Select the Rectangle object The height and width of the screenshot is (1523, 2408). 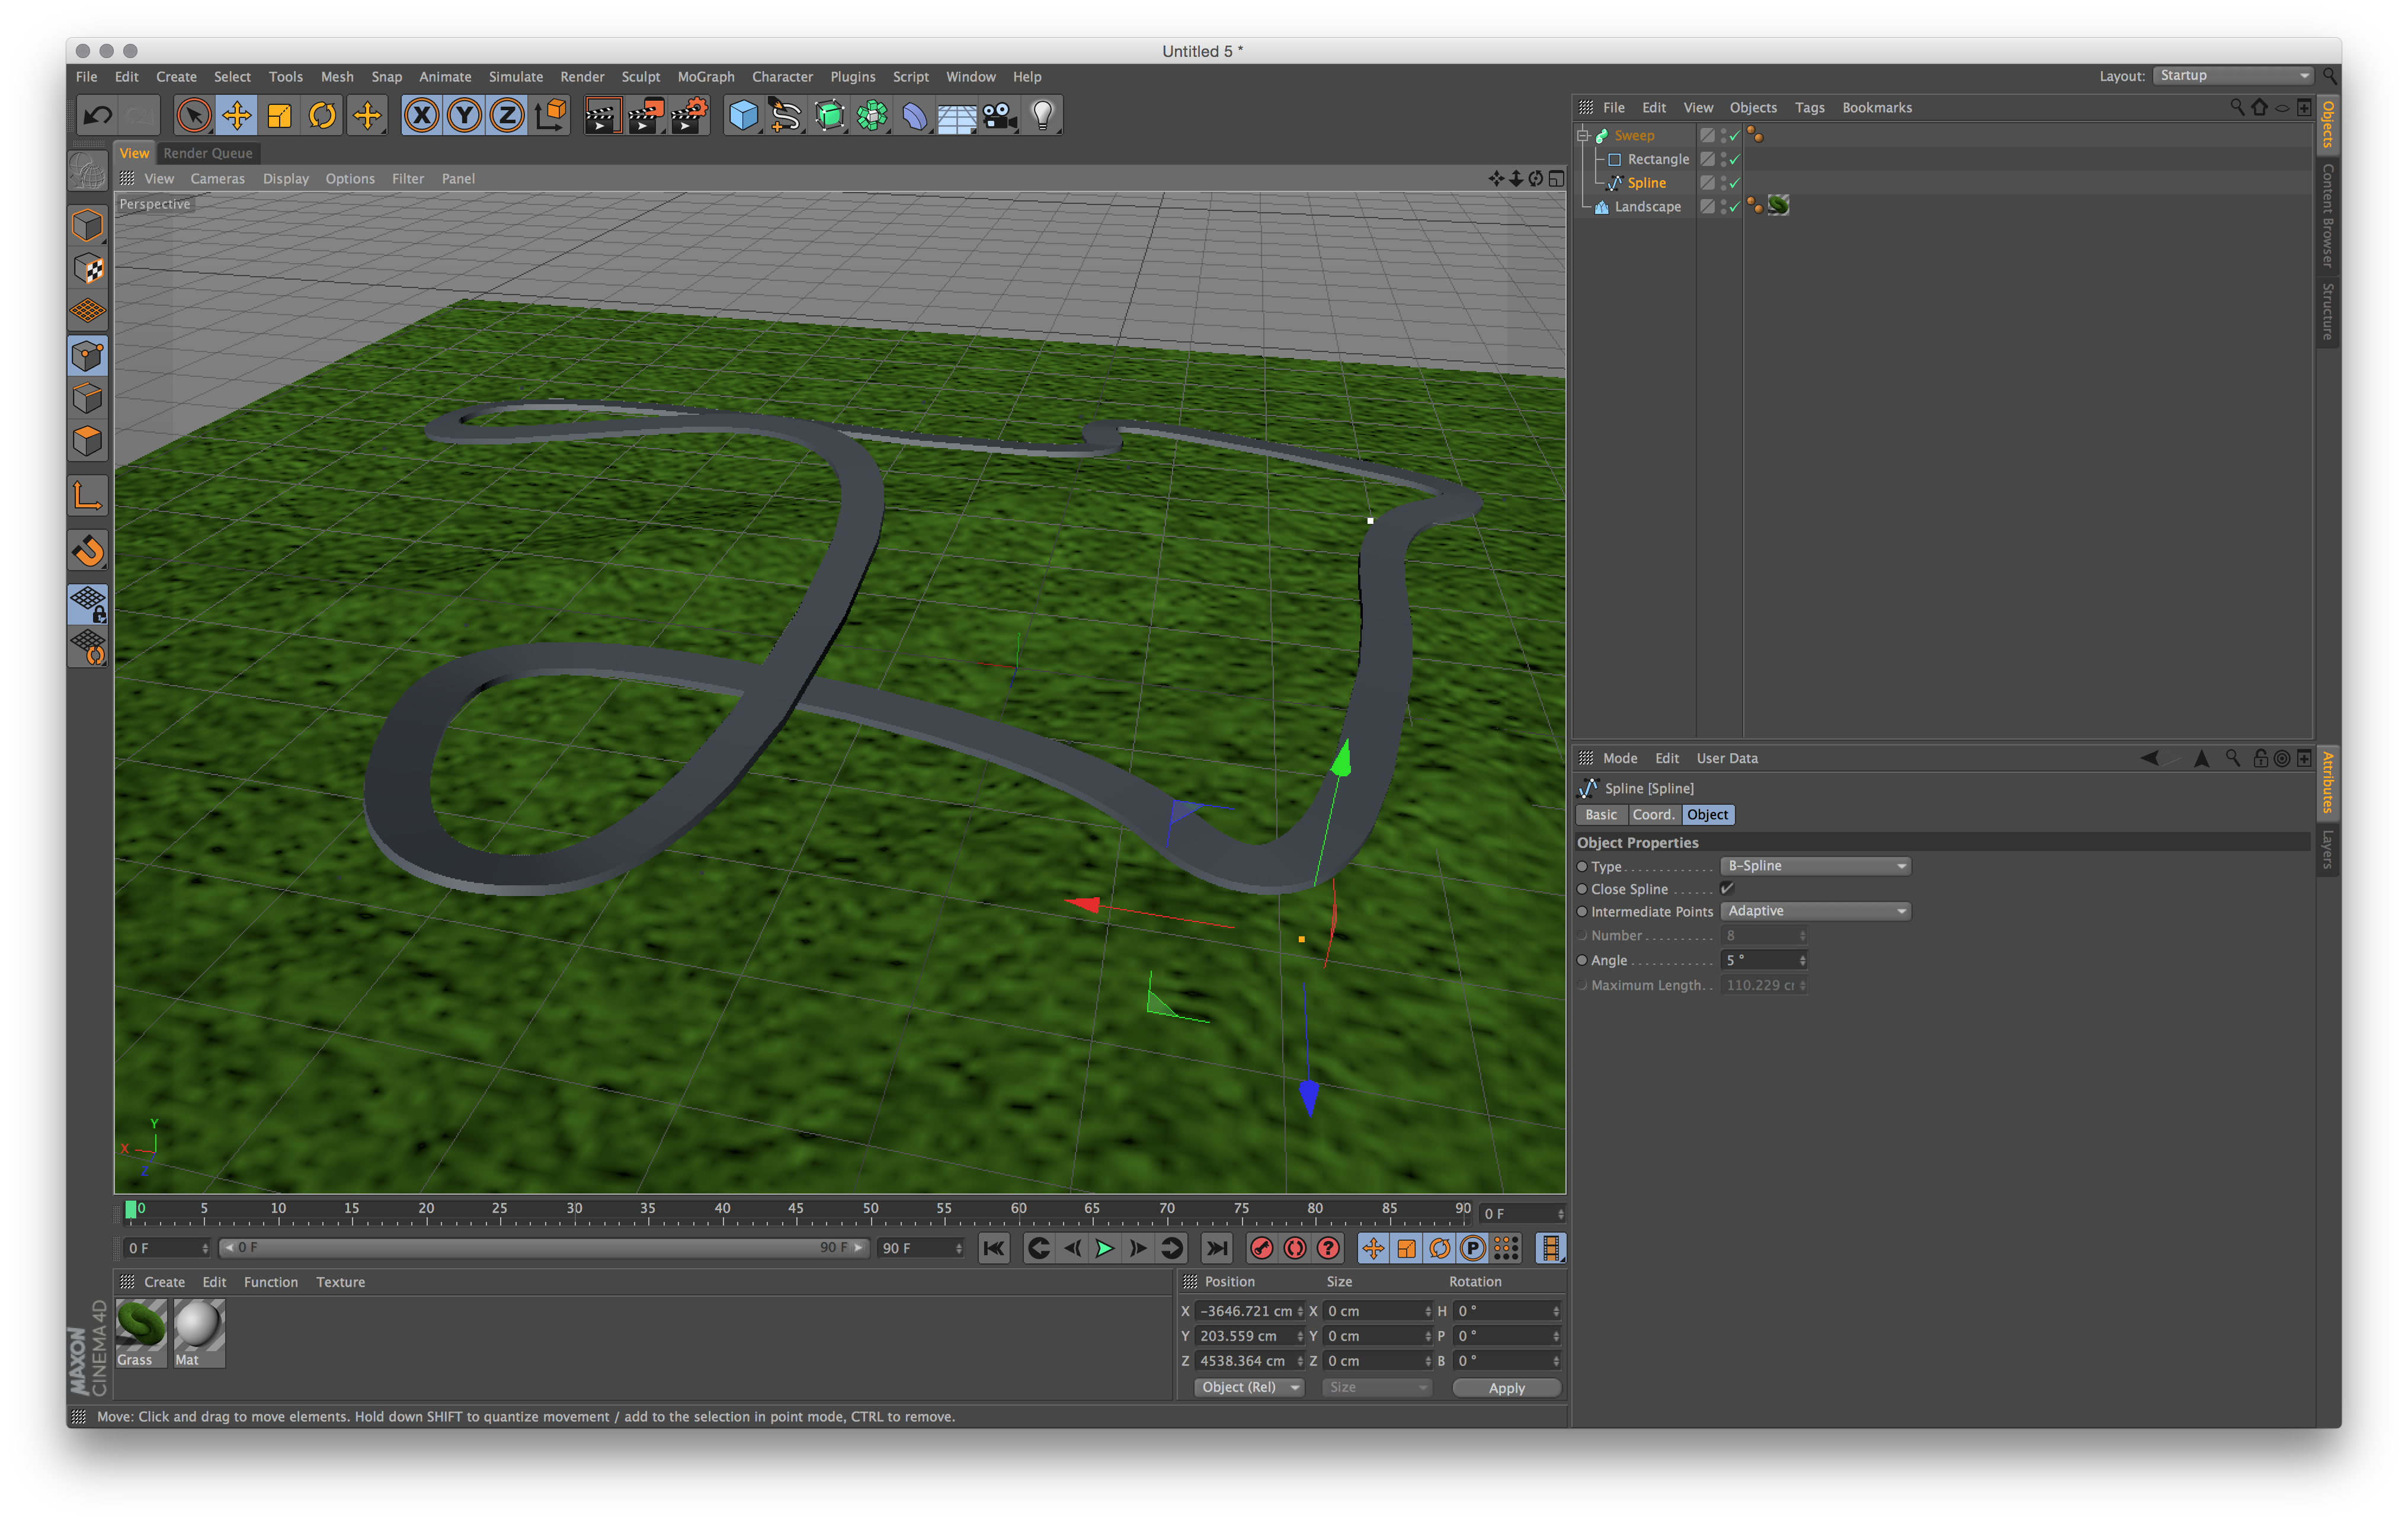pyautogui.click(x=1658, y=159)
